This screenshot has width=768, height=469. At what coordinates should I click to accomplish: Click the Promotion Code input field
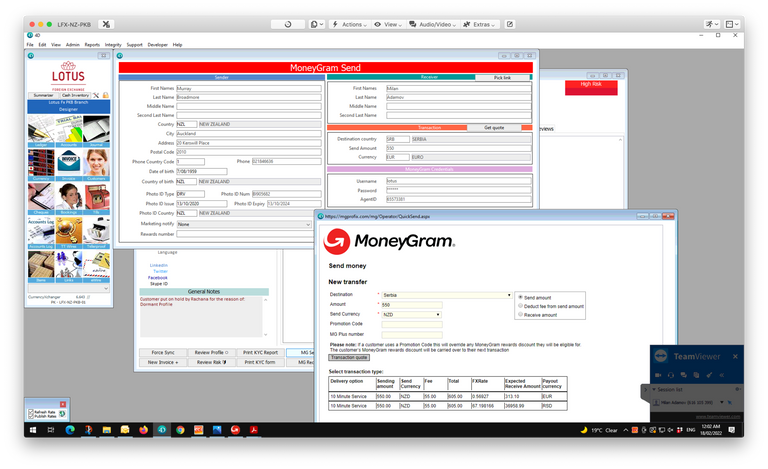(x=412, y=324)
